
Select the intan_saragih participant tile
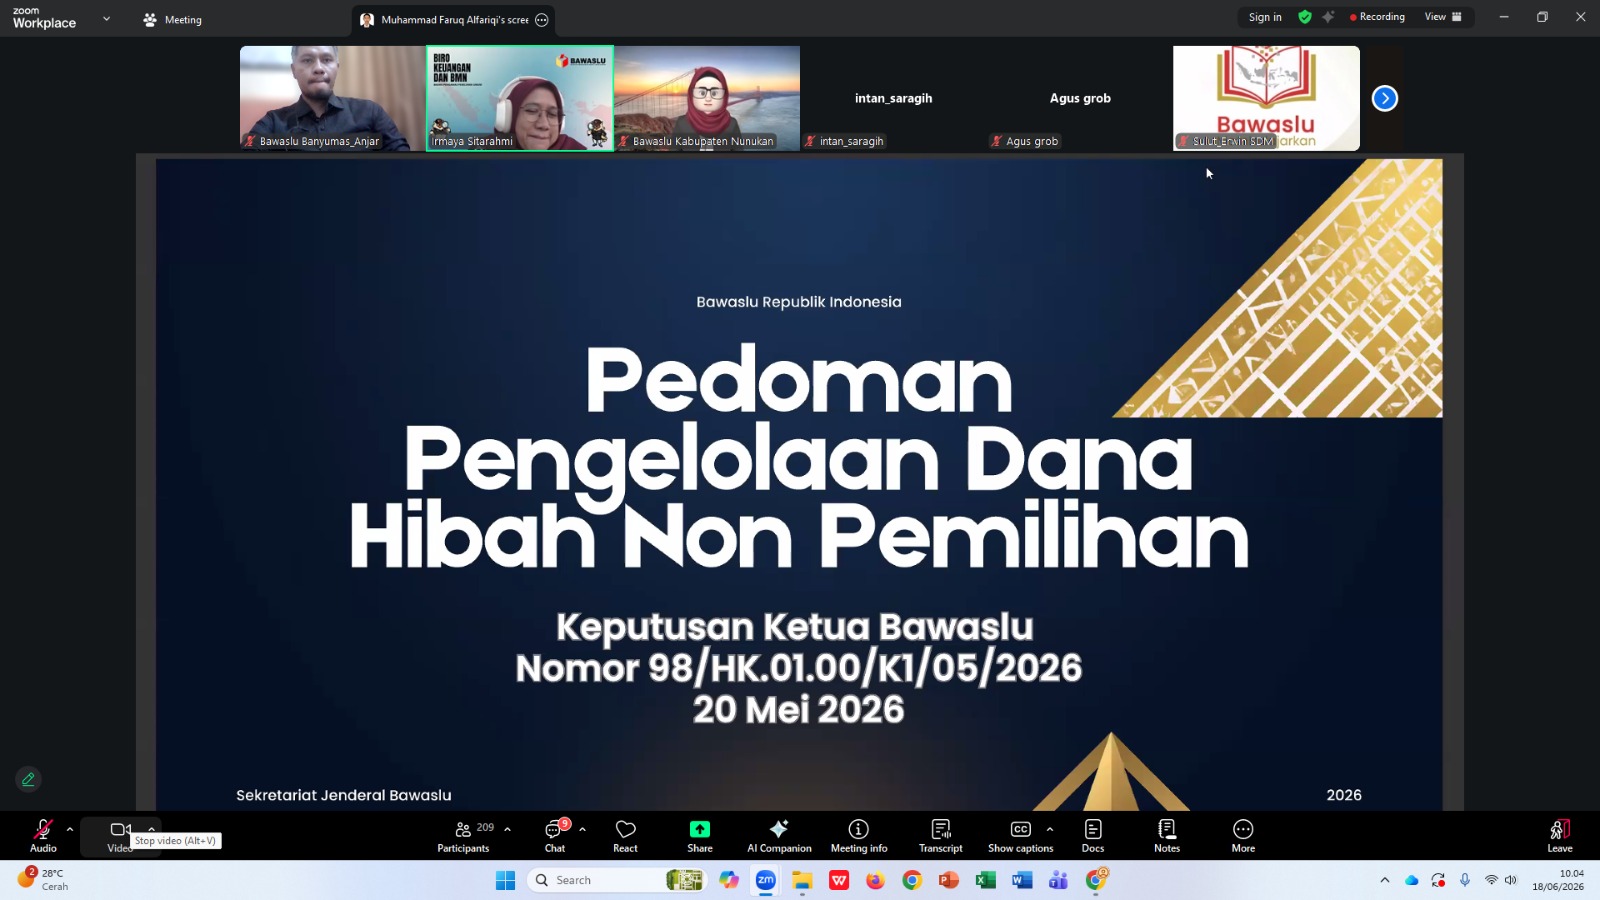click(893, 98)
